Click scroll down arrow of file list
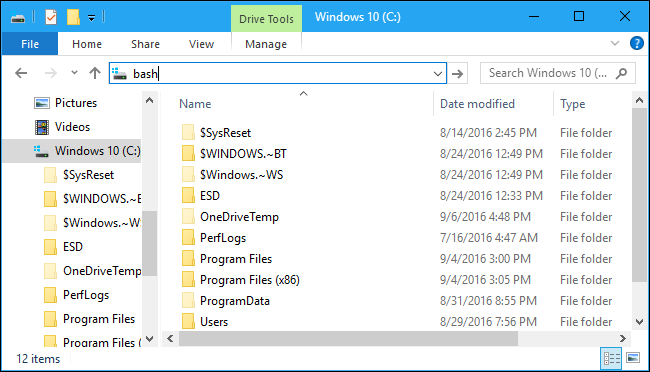 coord(639,322)
